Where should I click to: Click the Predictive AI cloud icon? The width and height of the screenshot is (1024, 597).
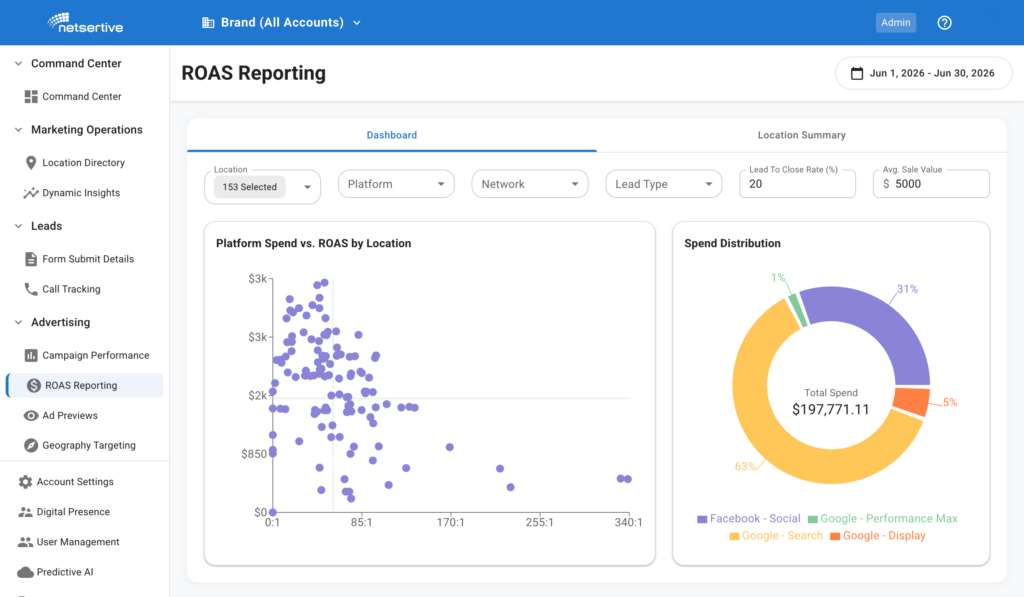pos(25,572)
